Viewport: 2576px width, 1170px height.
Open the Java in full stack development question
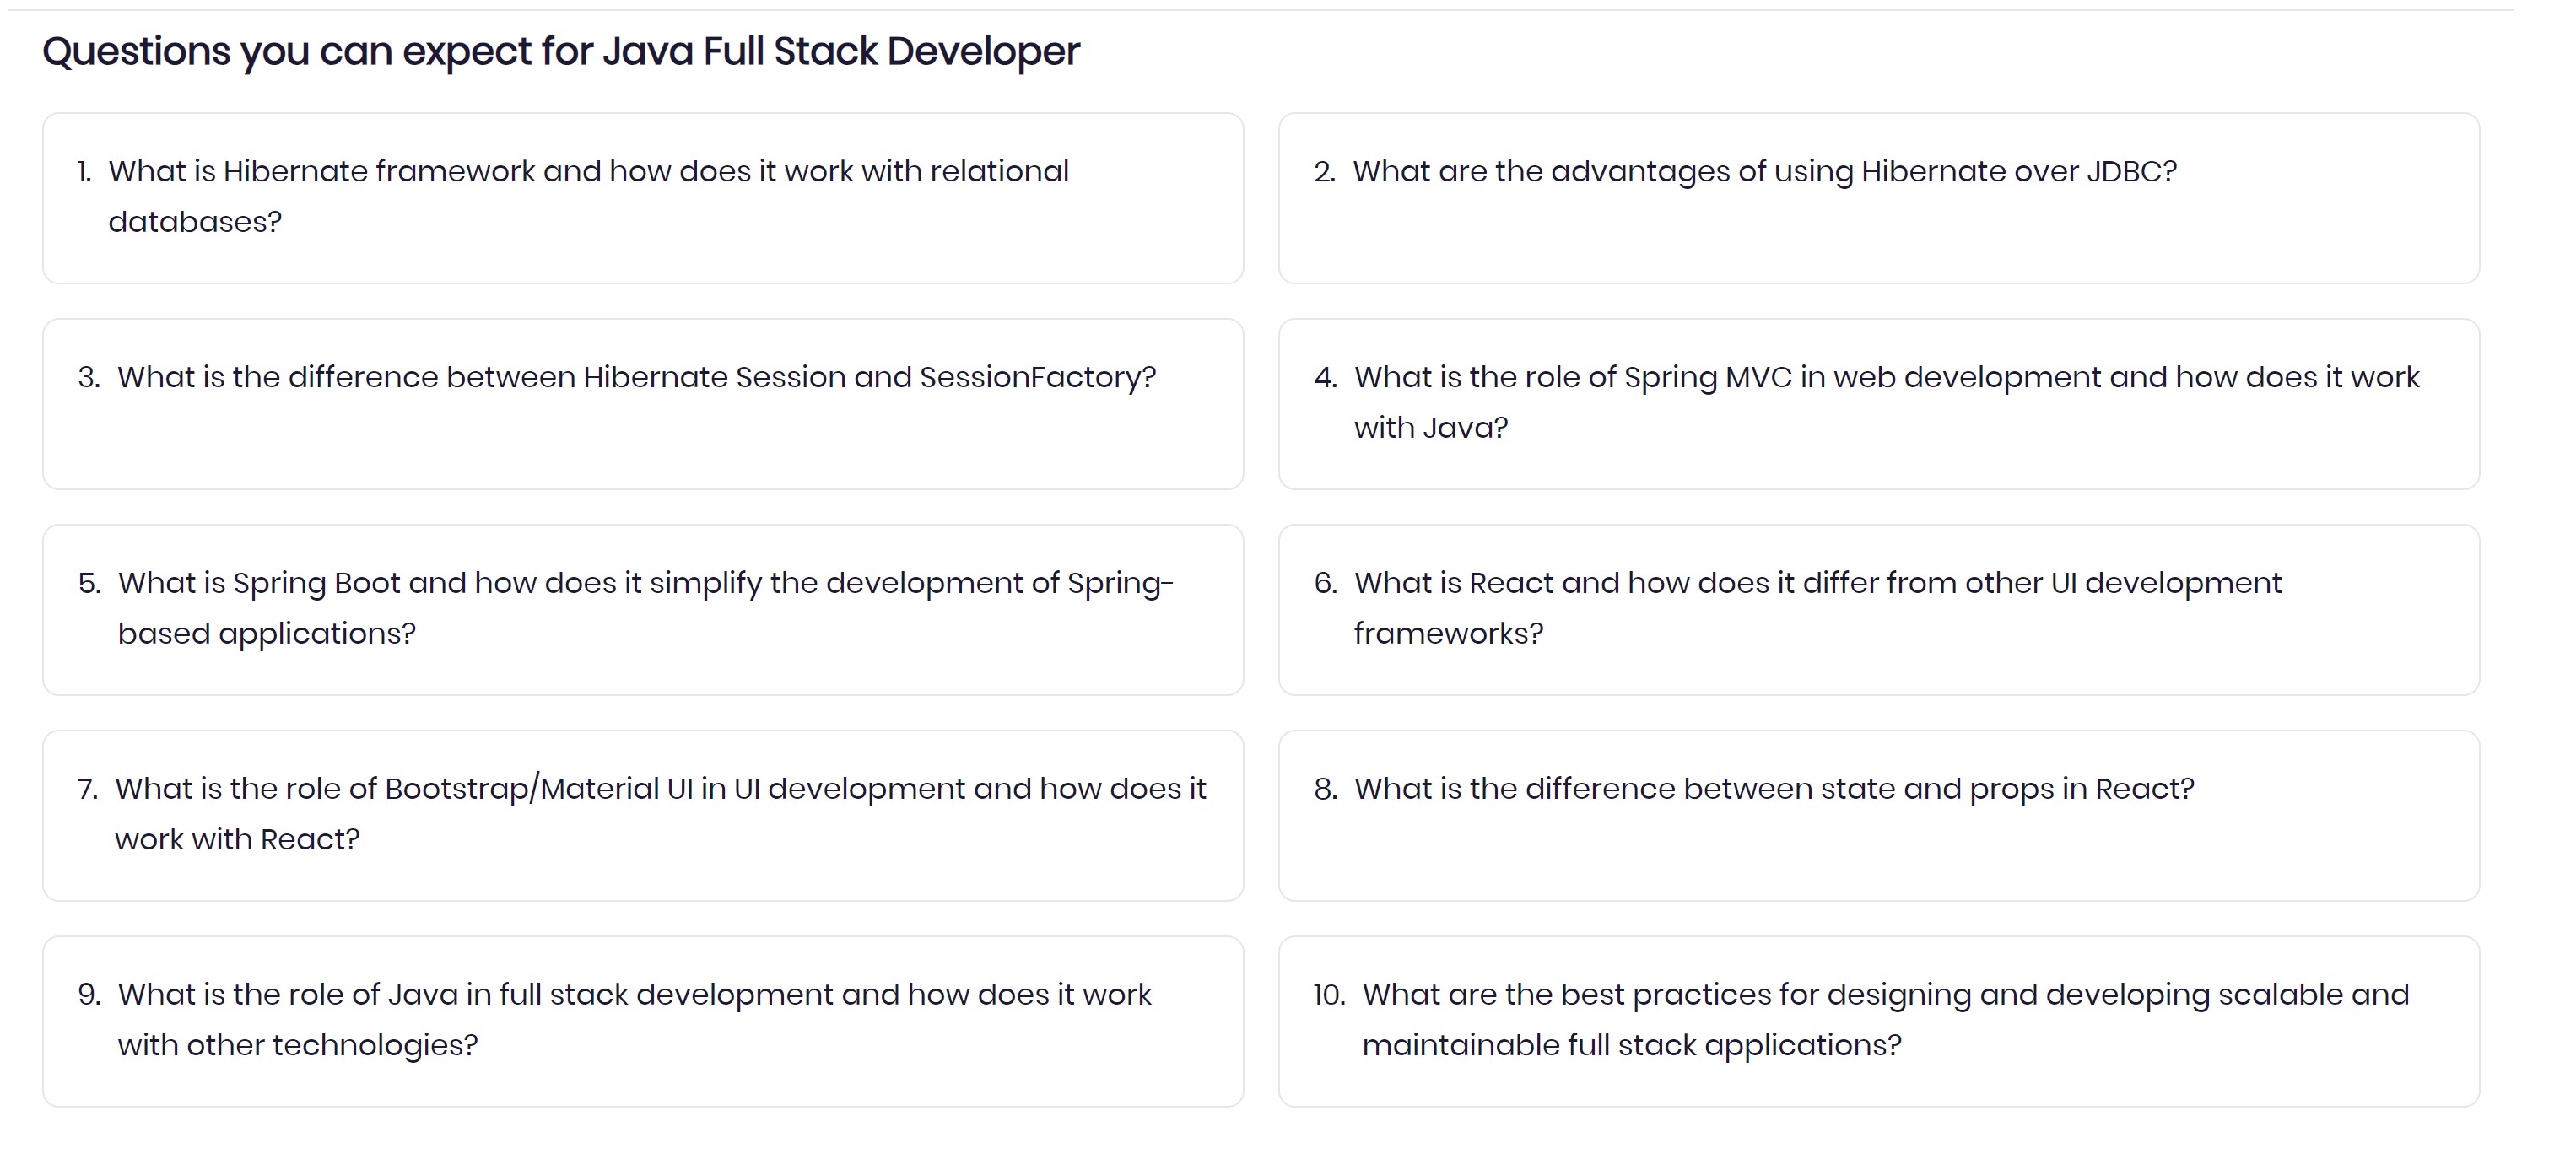(643, 1022)
